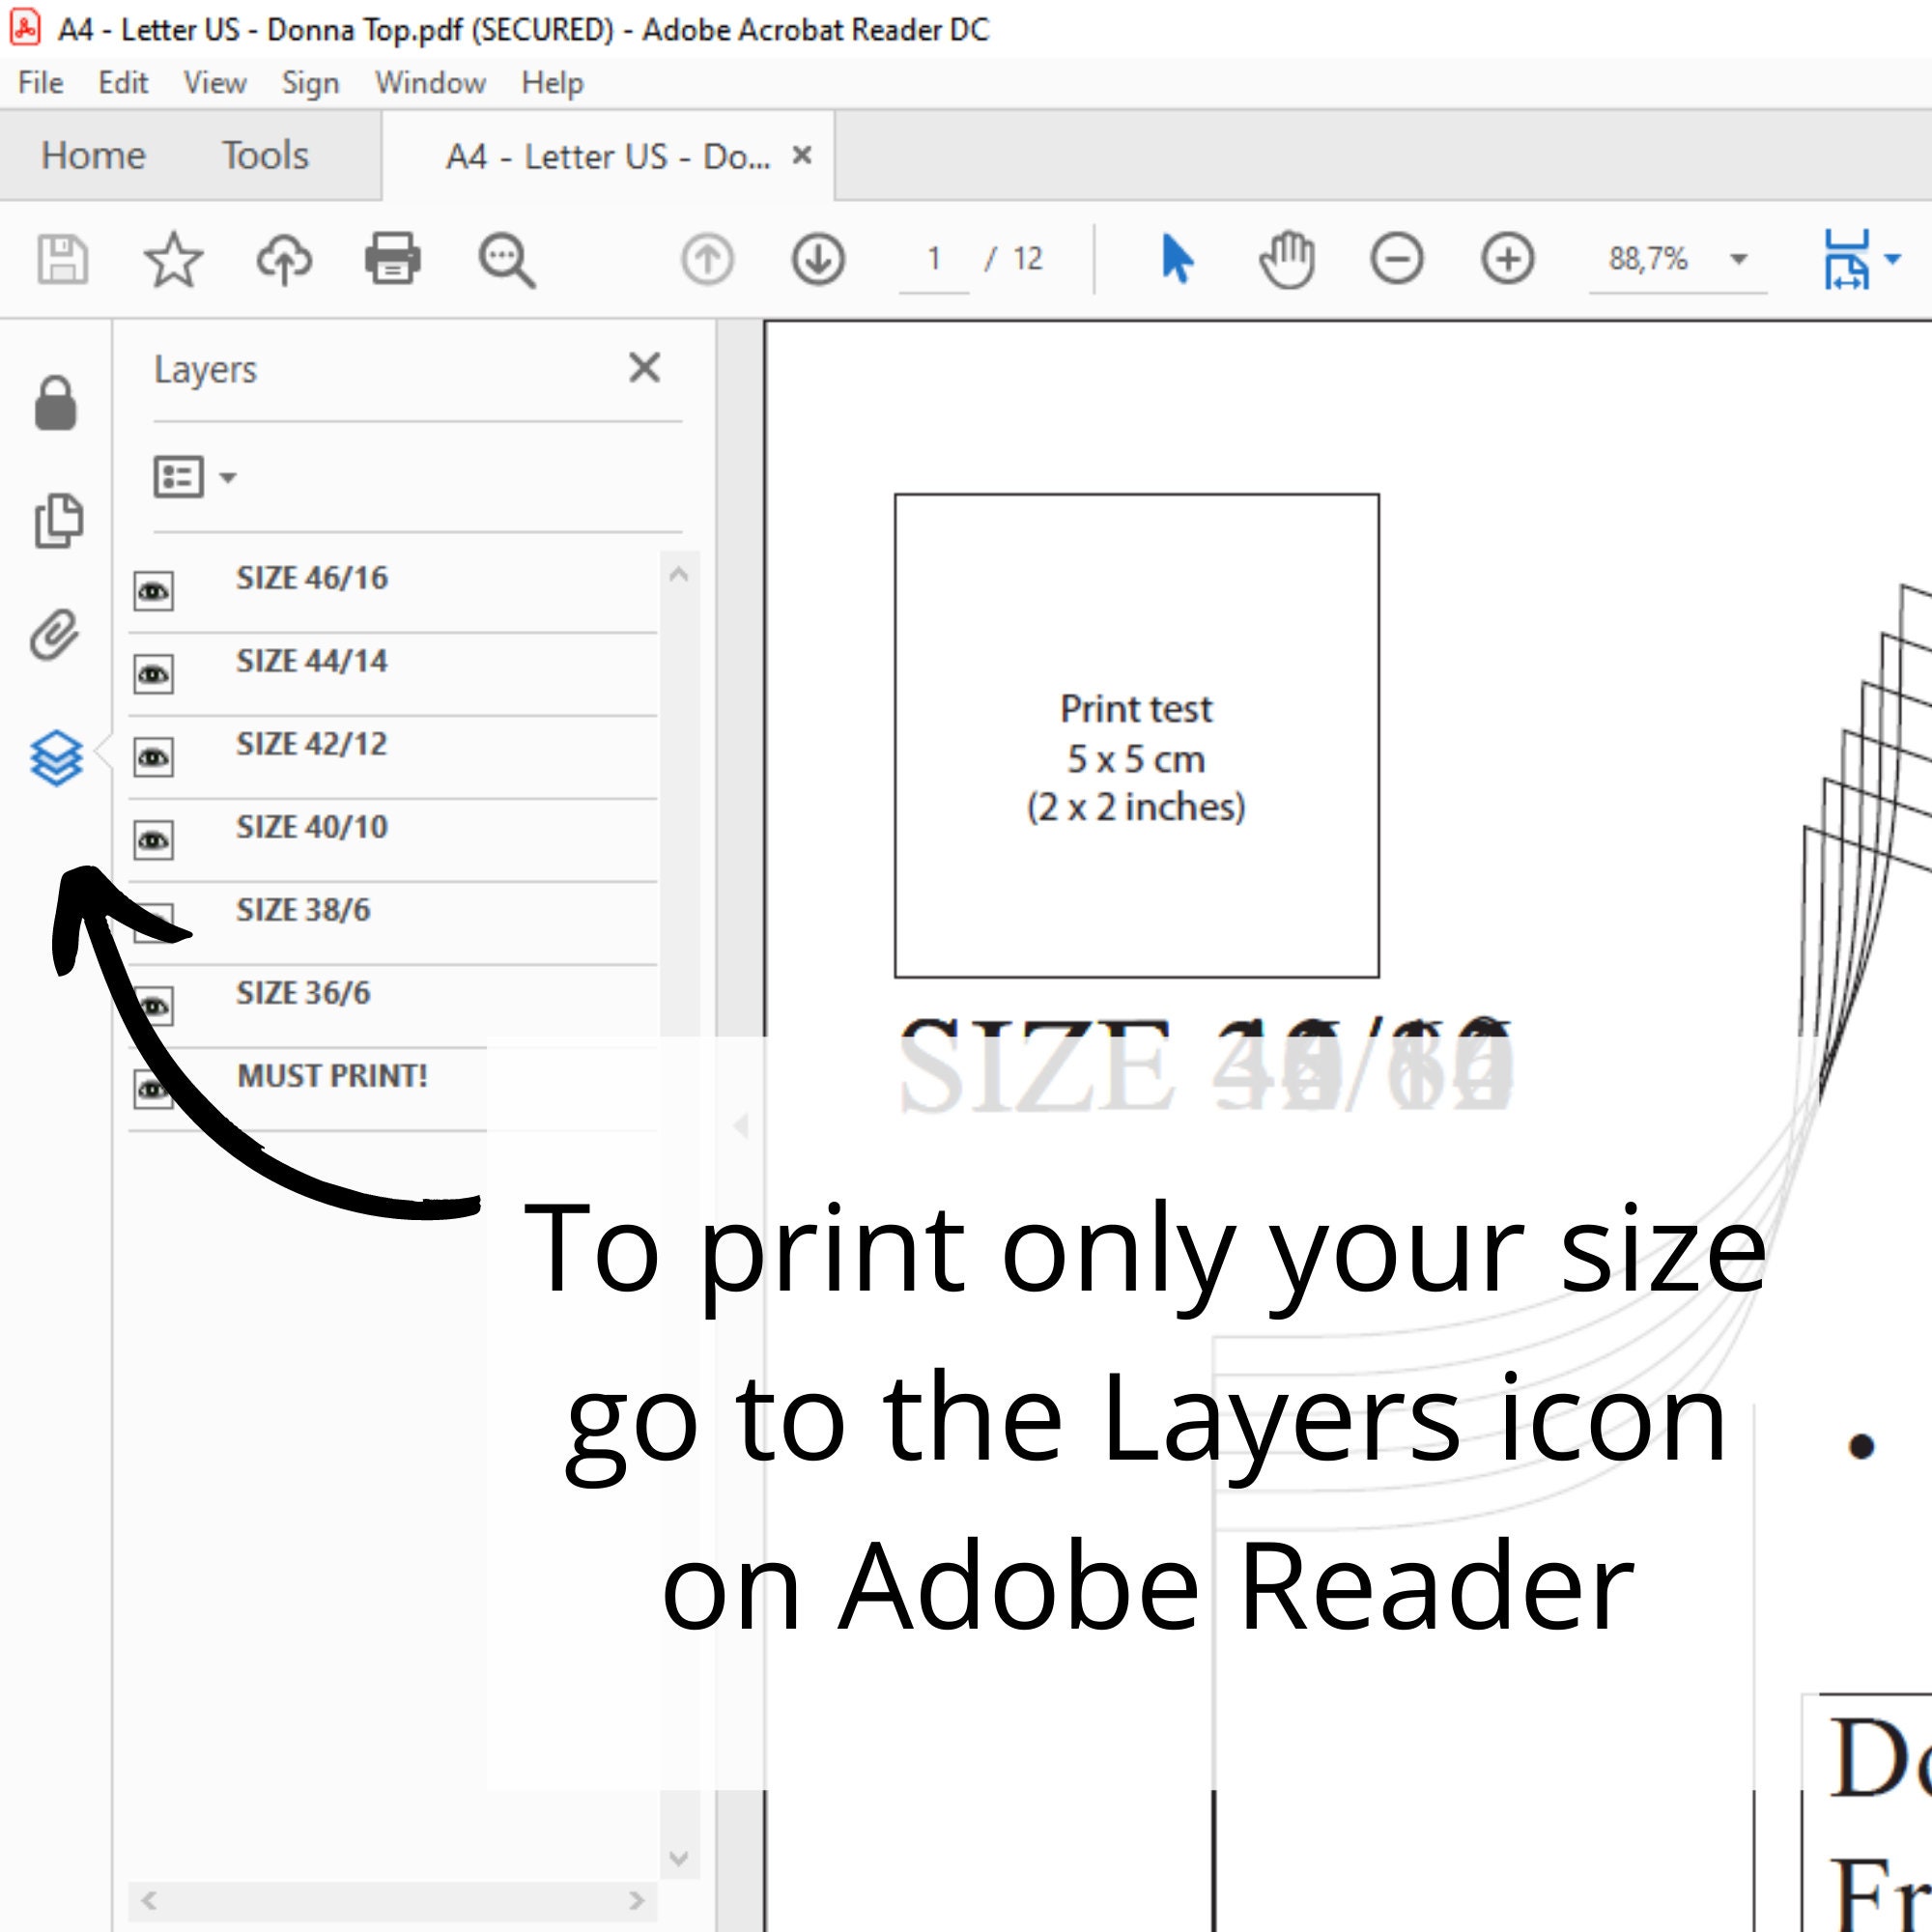The image size is (1932, 1932).
Task: Click the zoom out minus icon
Action: pos(1397,259)
